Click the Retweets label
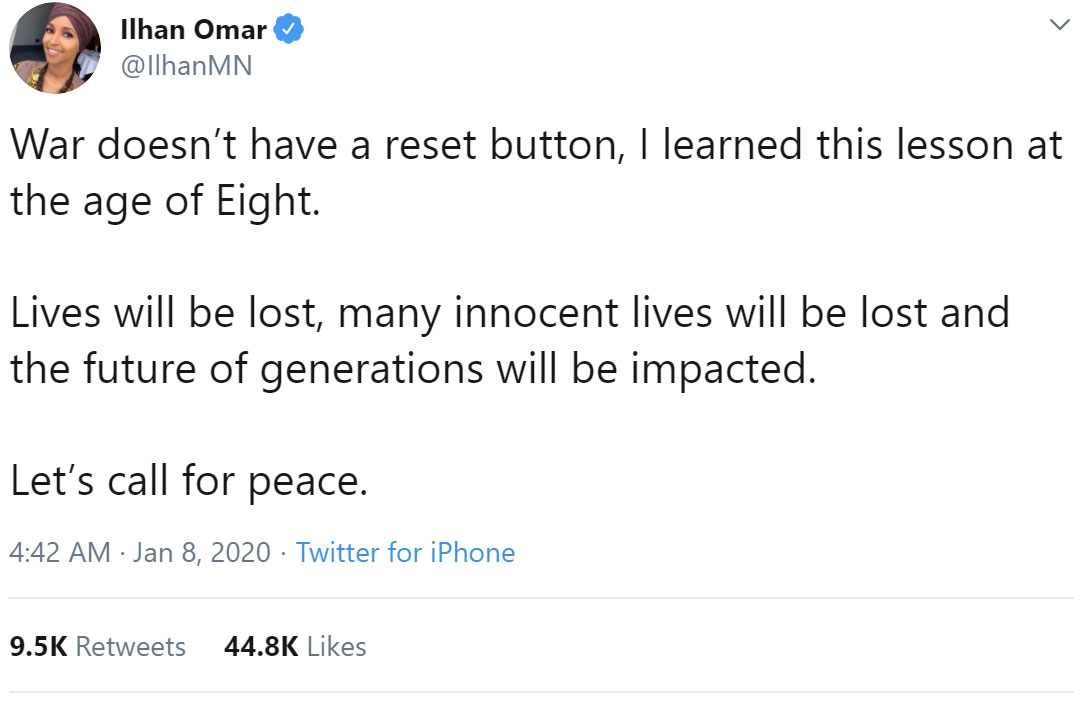Viewport: 1092px width, 707px height. pyautogui.click(x=131, y=647)
